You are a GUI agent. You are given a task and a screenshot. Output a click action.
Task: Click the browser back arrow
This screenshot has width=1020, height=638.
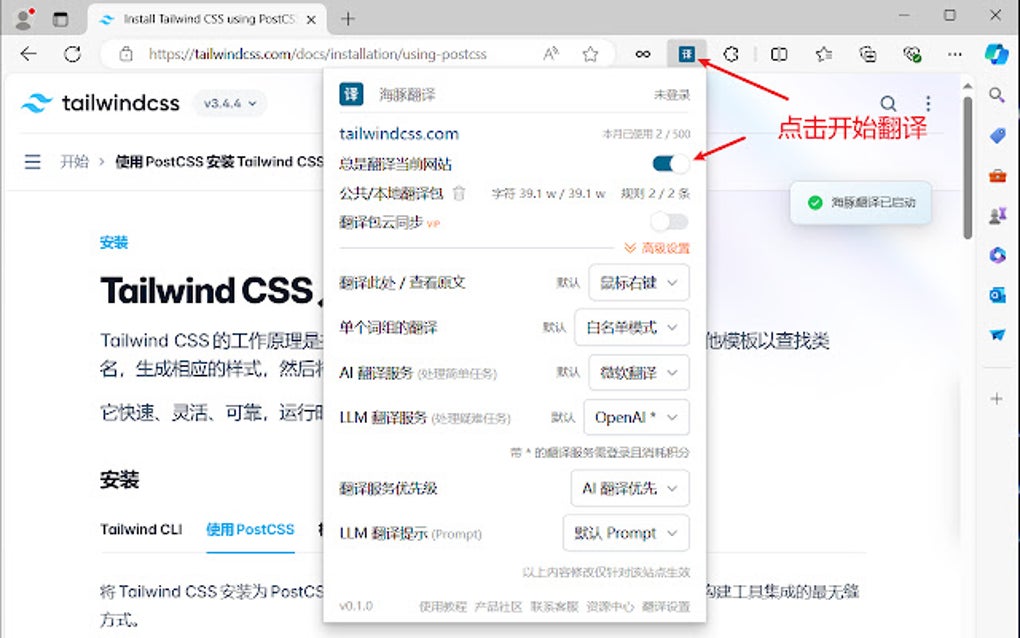(29, 54)
